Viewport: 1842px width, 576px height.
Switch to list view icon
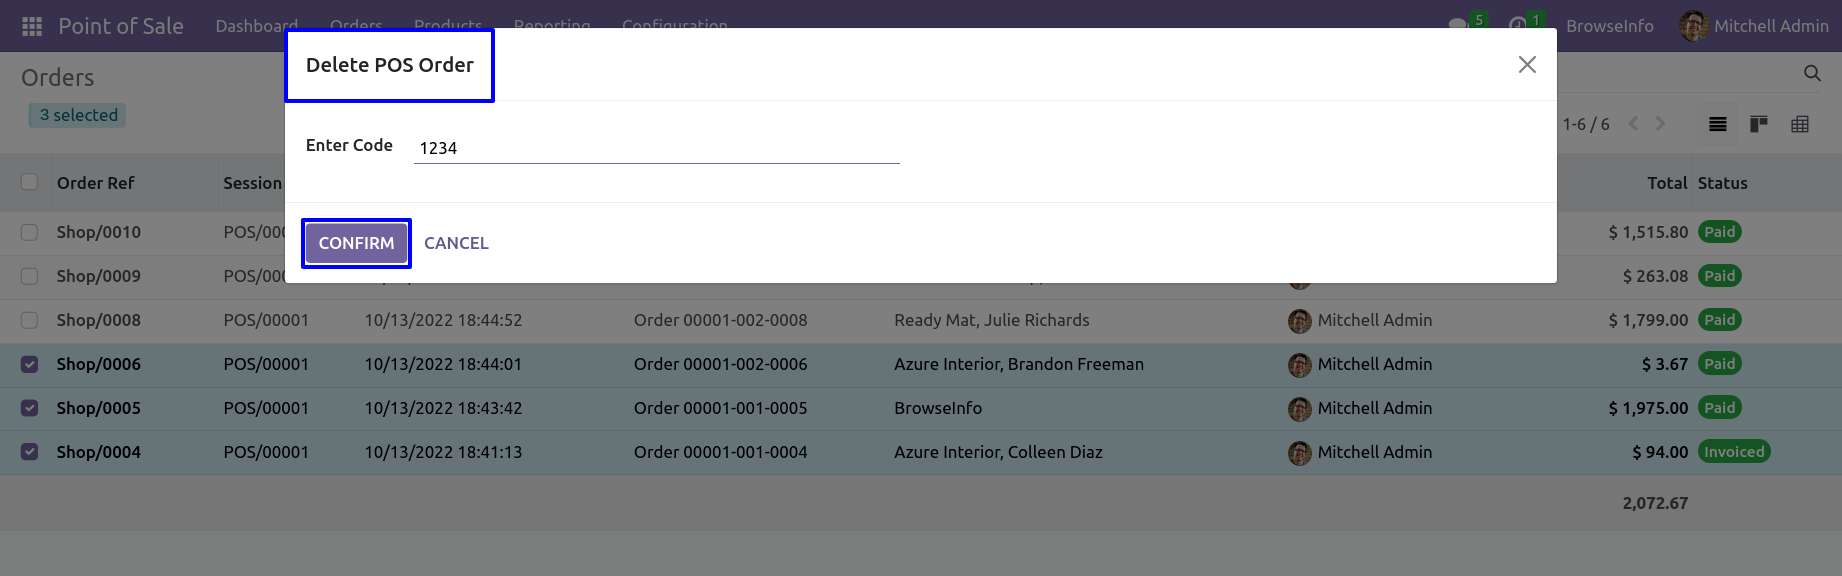(1718, 124)
